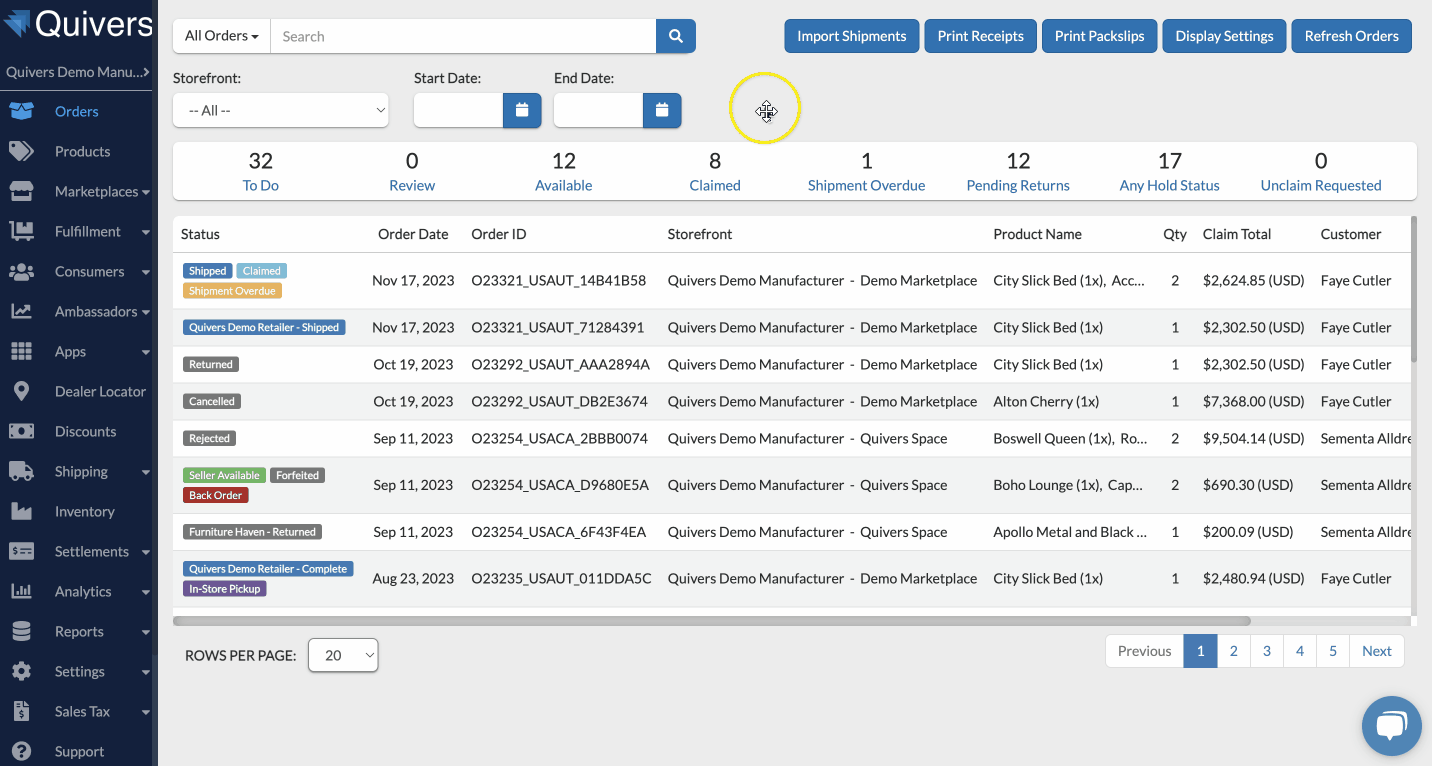Image resolution: width=1432 pixels, height=766 pixels.
Task: Click the Support question mark icon
Action: click(21, 751)
